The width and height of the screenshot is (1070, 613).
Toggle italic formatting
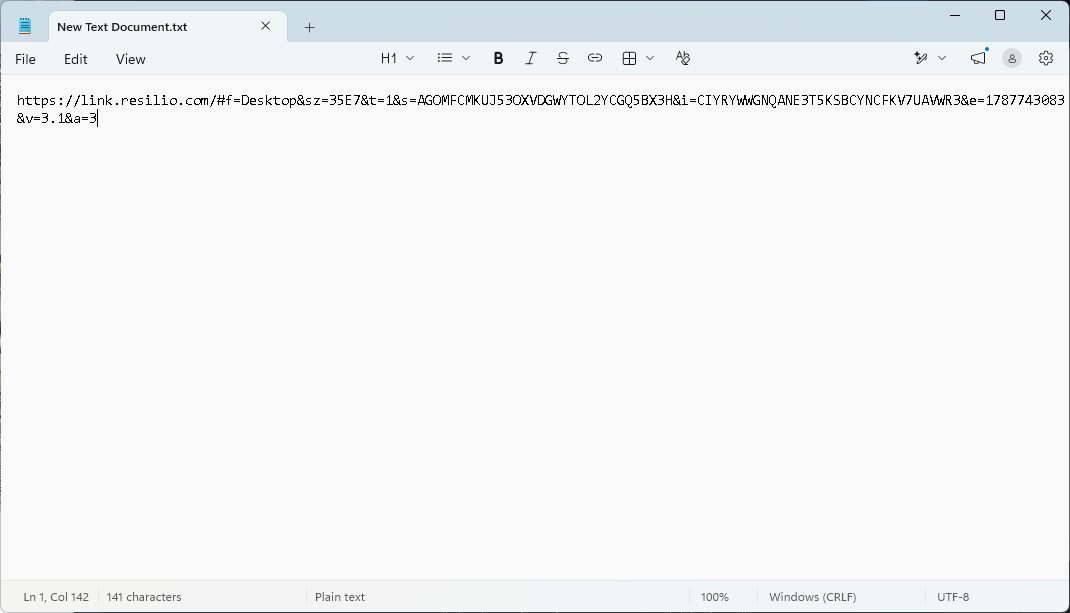click(x=530, y=59)
